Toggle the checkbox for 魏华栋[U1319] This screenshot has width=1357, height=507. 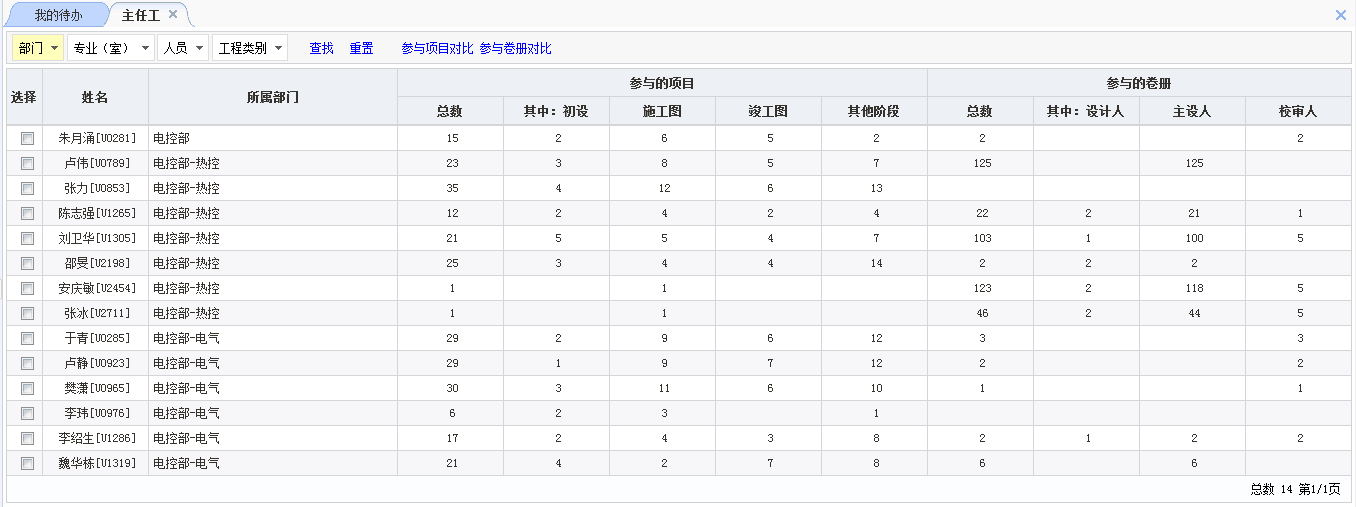[27, 463]
